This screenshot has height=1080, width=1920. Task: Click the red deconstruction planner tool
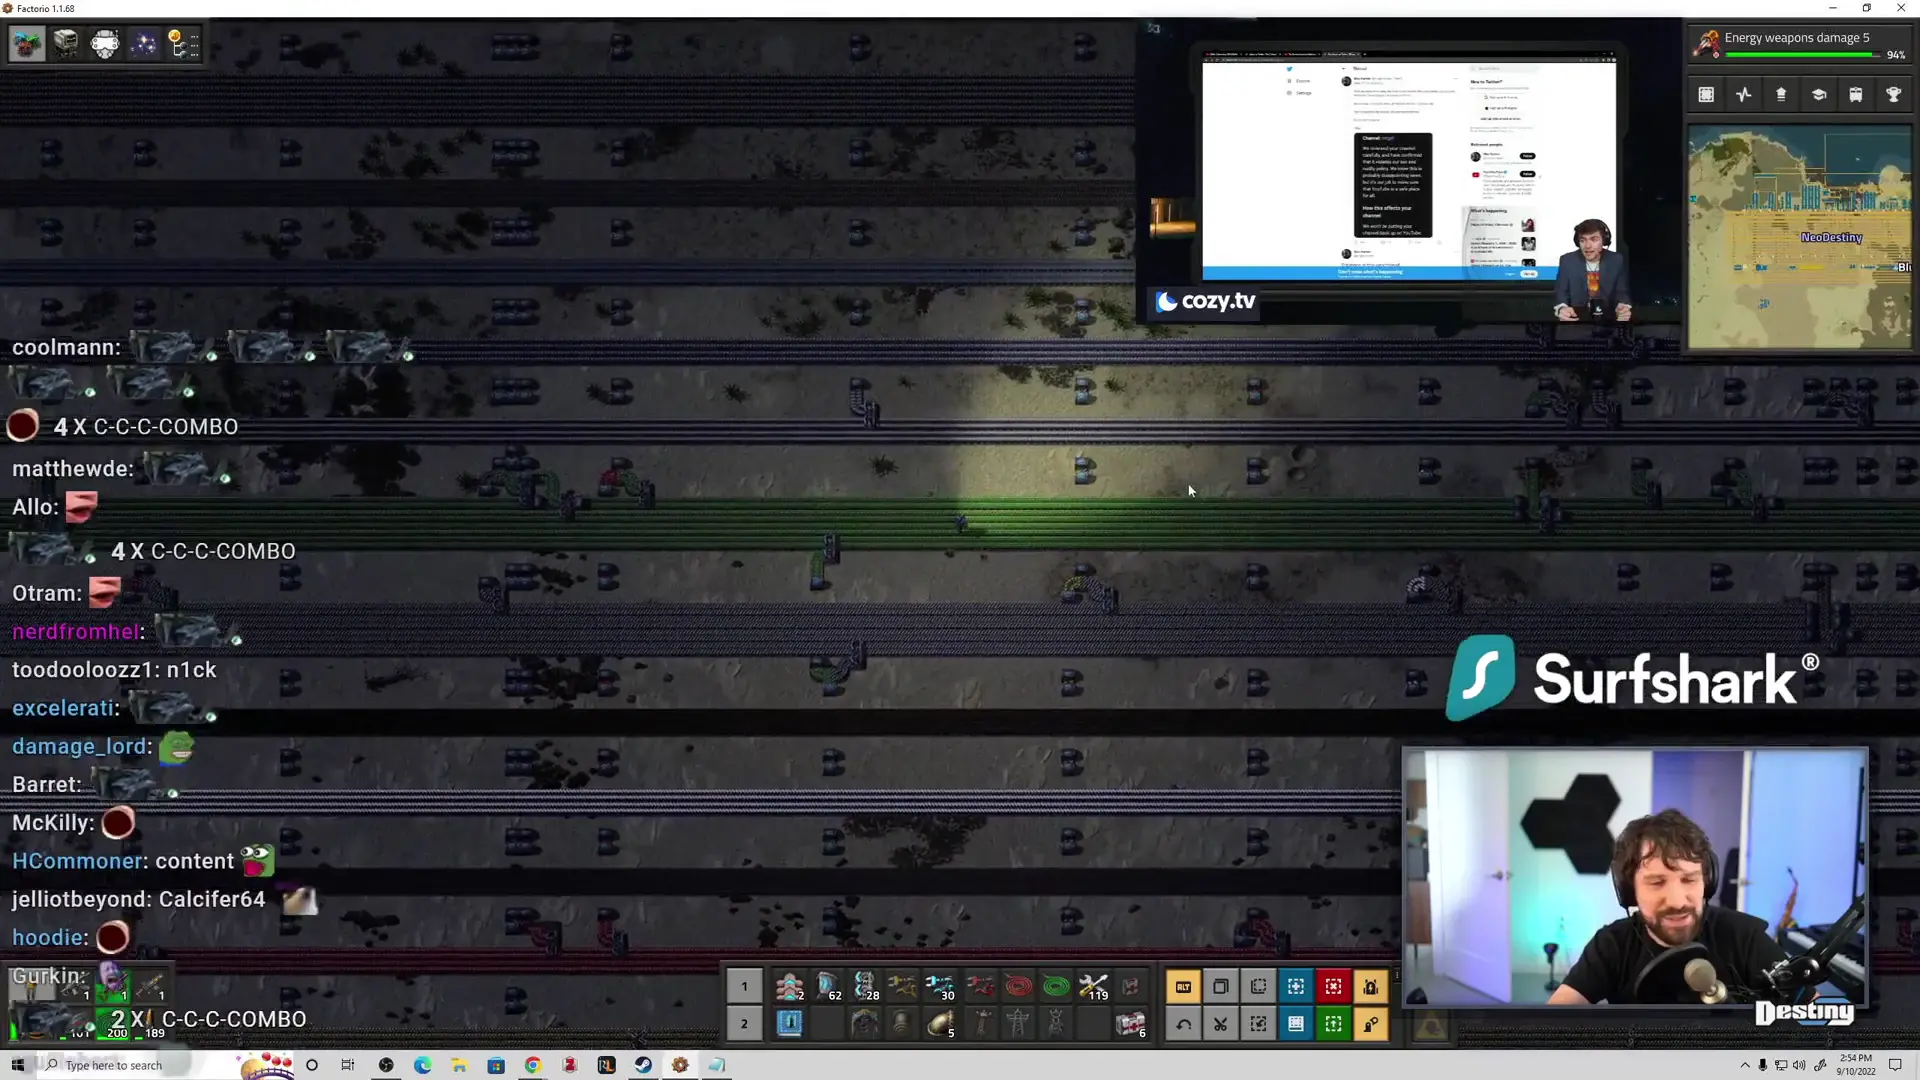[x=1333, y=987]
